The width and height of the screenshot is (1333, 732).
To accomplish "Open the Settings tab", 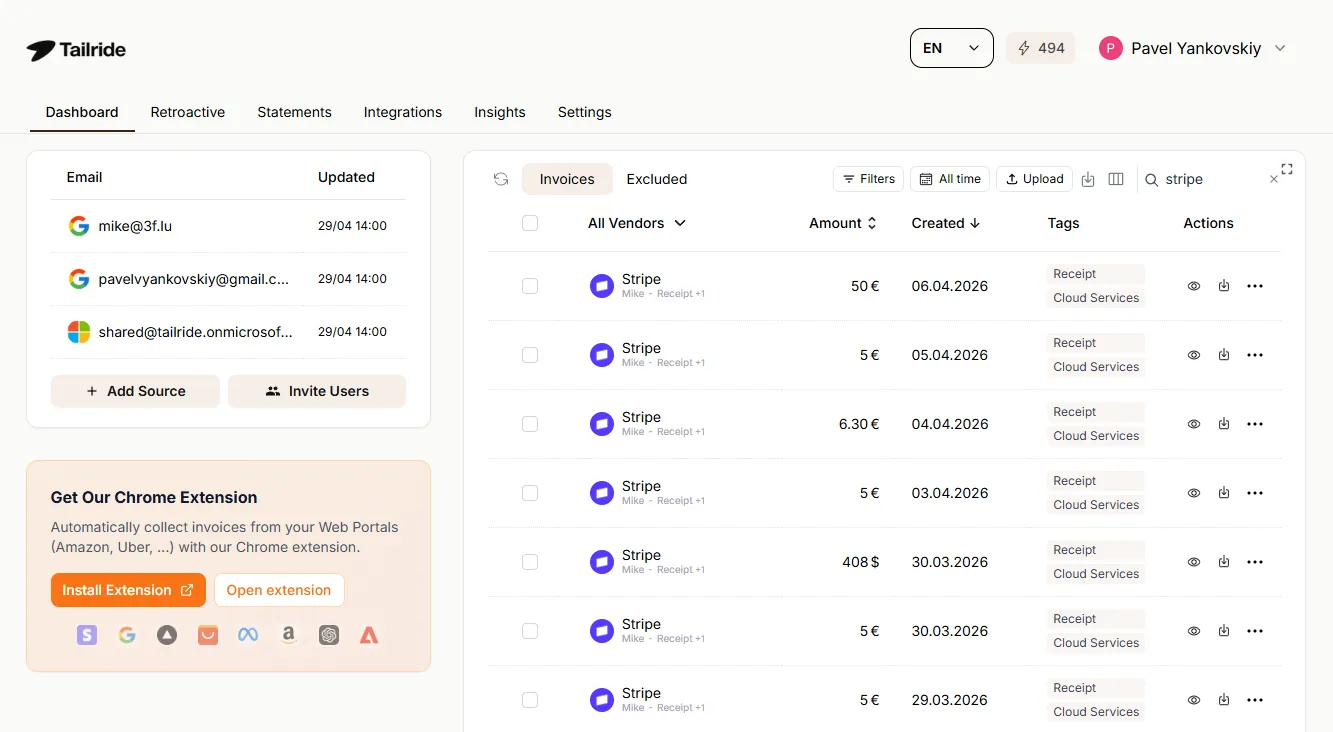I will pyautogui.click(x=585, y=112).
